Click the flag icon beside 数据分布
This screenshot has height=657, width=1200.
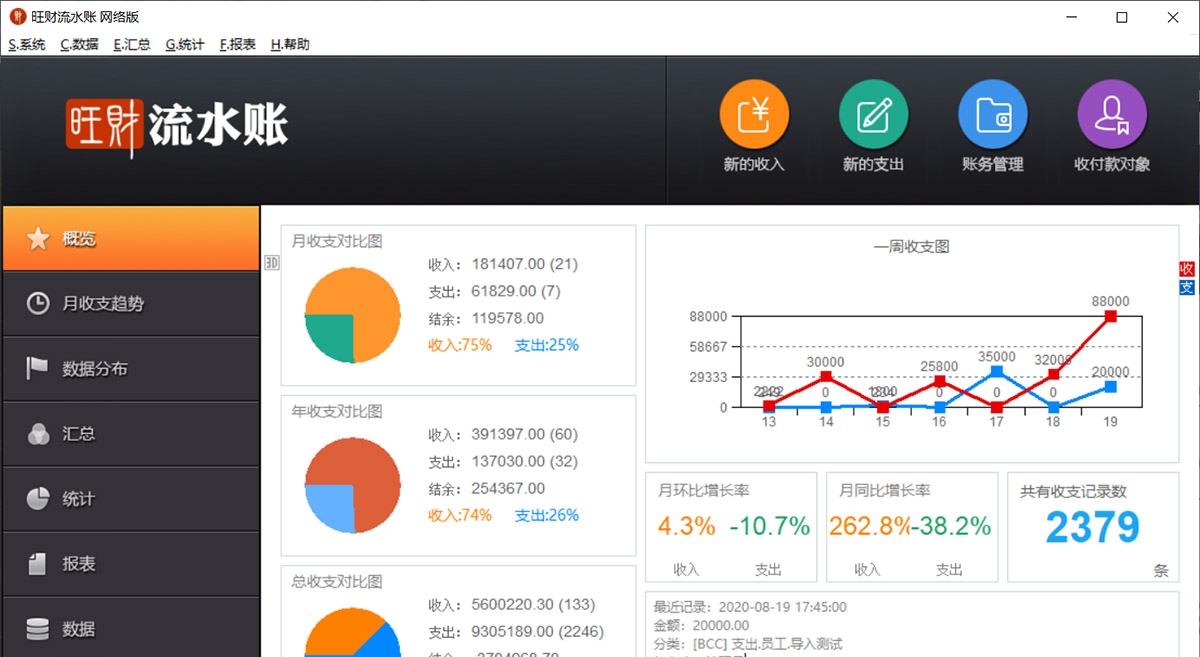[x=38, y=369]
